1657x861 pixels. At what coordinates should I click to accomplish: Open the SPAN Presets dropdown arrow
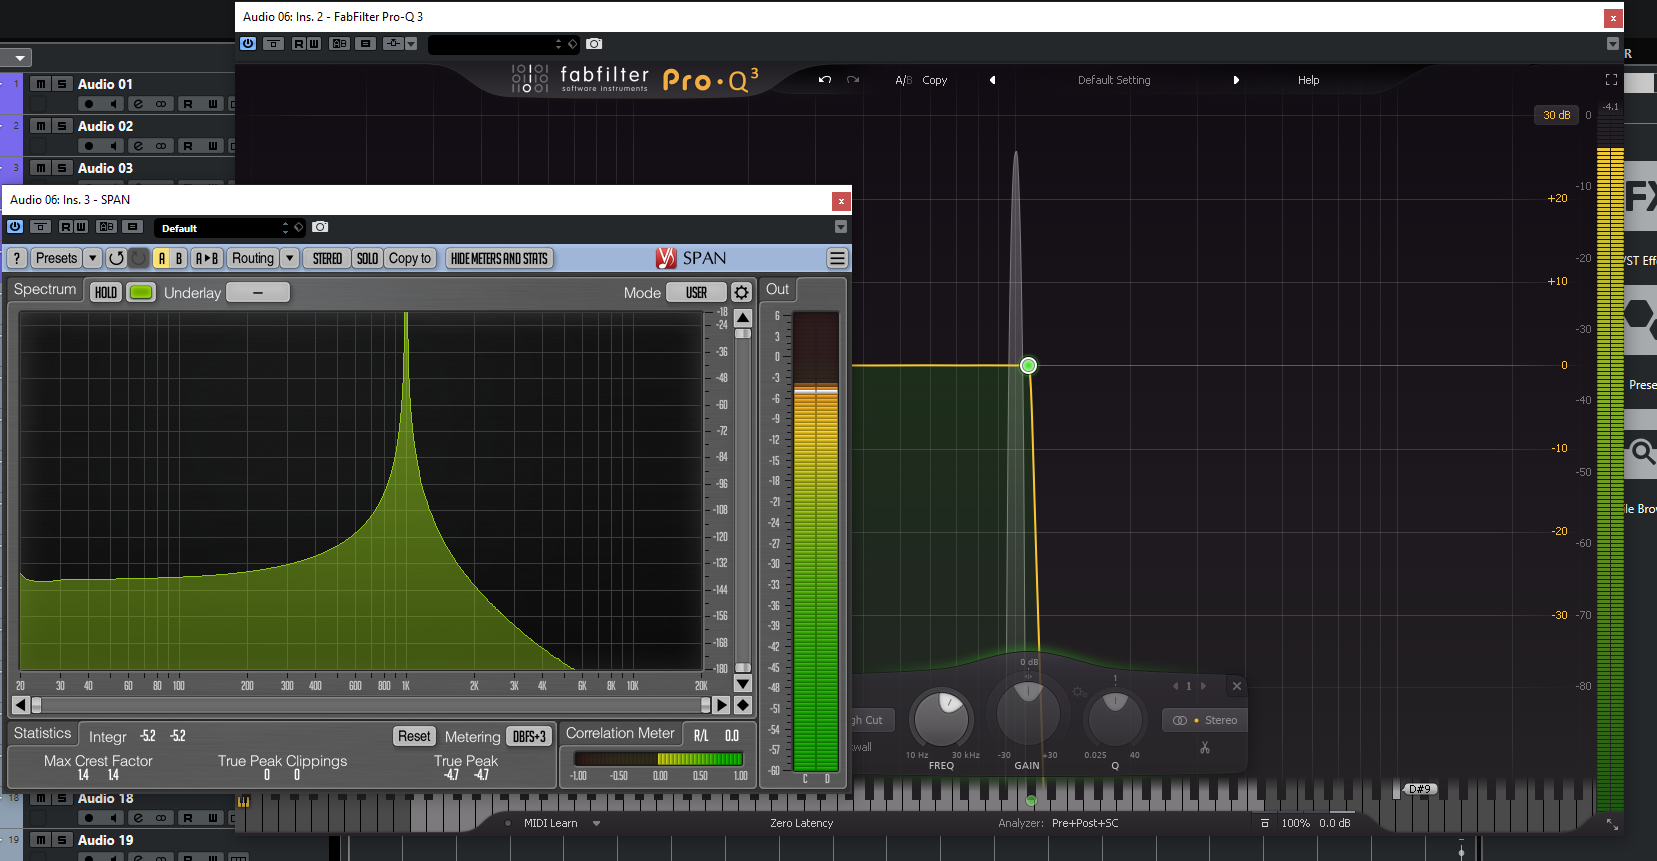(93, 258)
